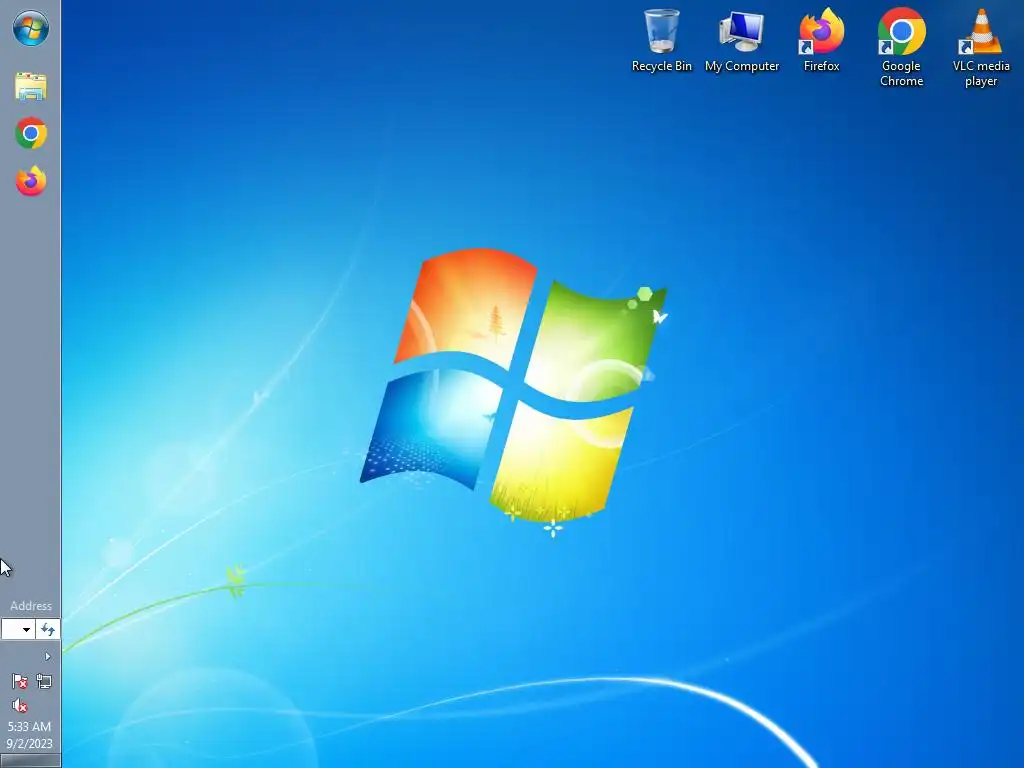Launch Firefox from the taskbar
1024x768 pixels.
[31, 181]
